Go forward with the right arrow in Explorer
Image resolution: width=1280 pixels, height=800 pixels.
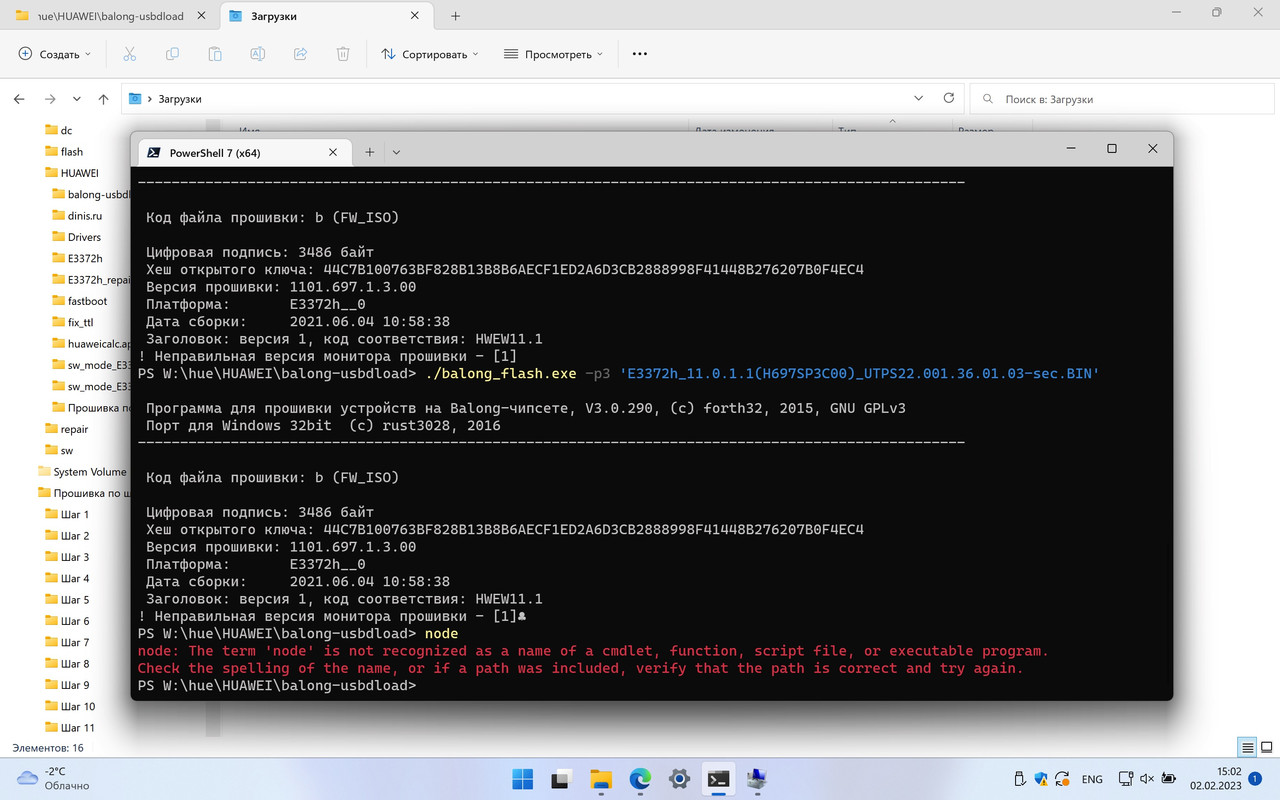coord(49,99)
